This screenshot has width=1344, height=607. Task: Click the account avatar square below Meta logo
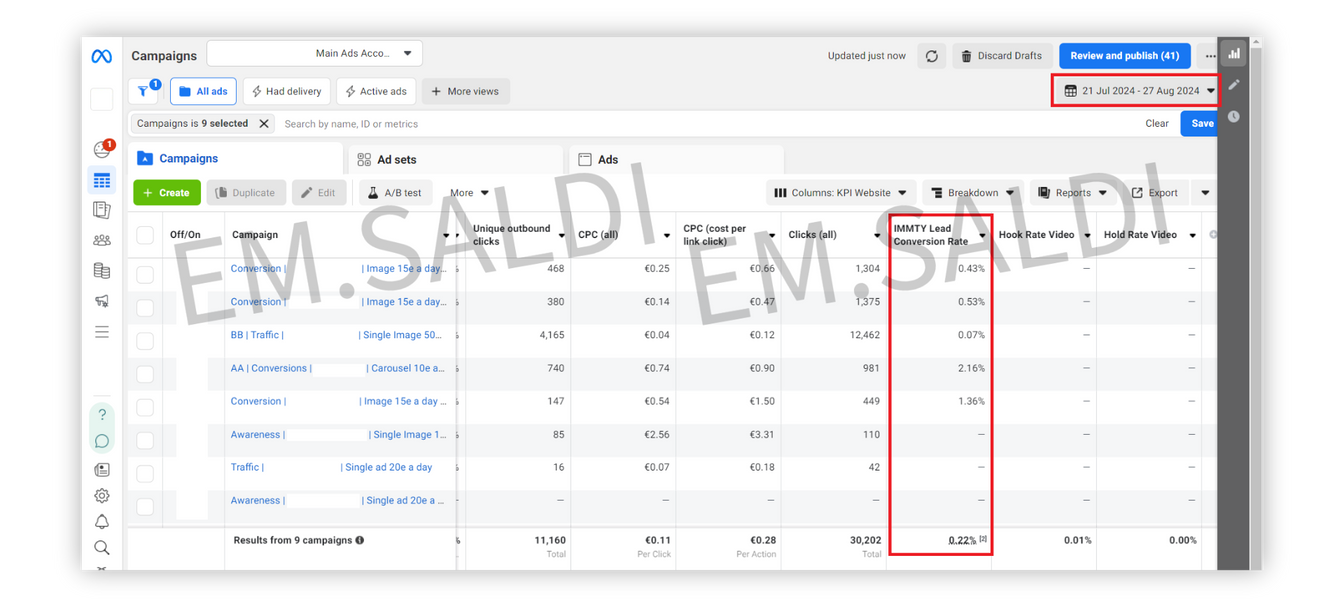point(102,99)
